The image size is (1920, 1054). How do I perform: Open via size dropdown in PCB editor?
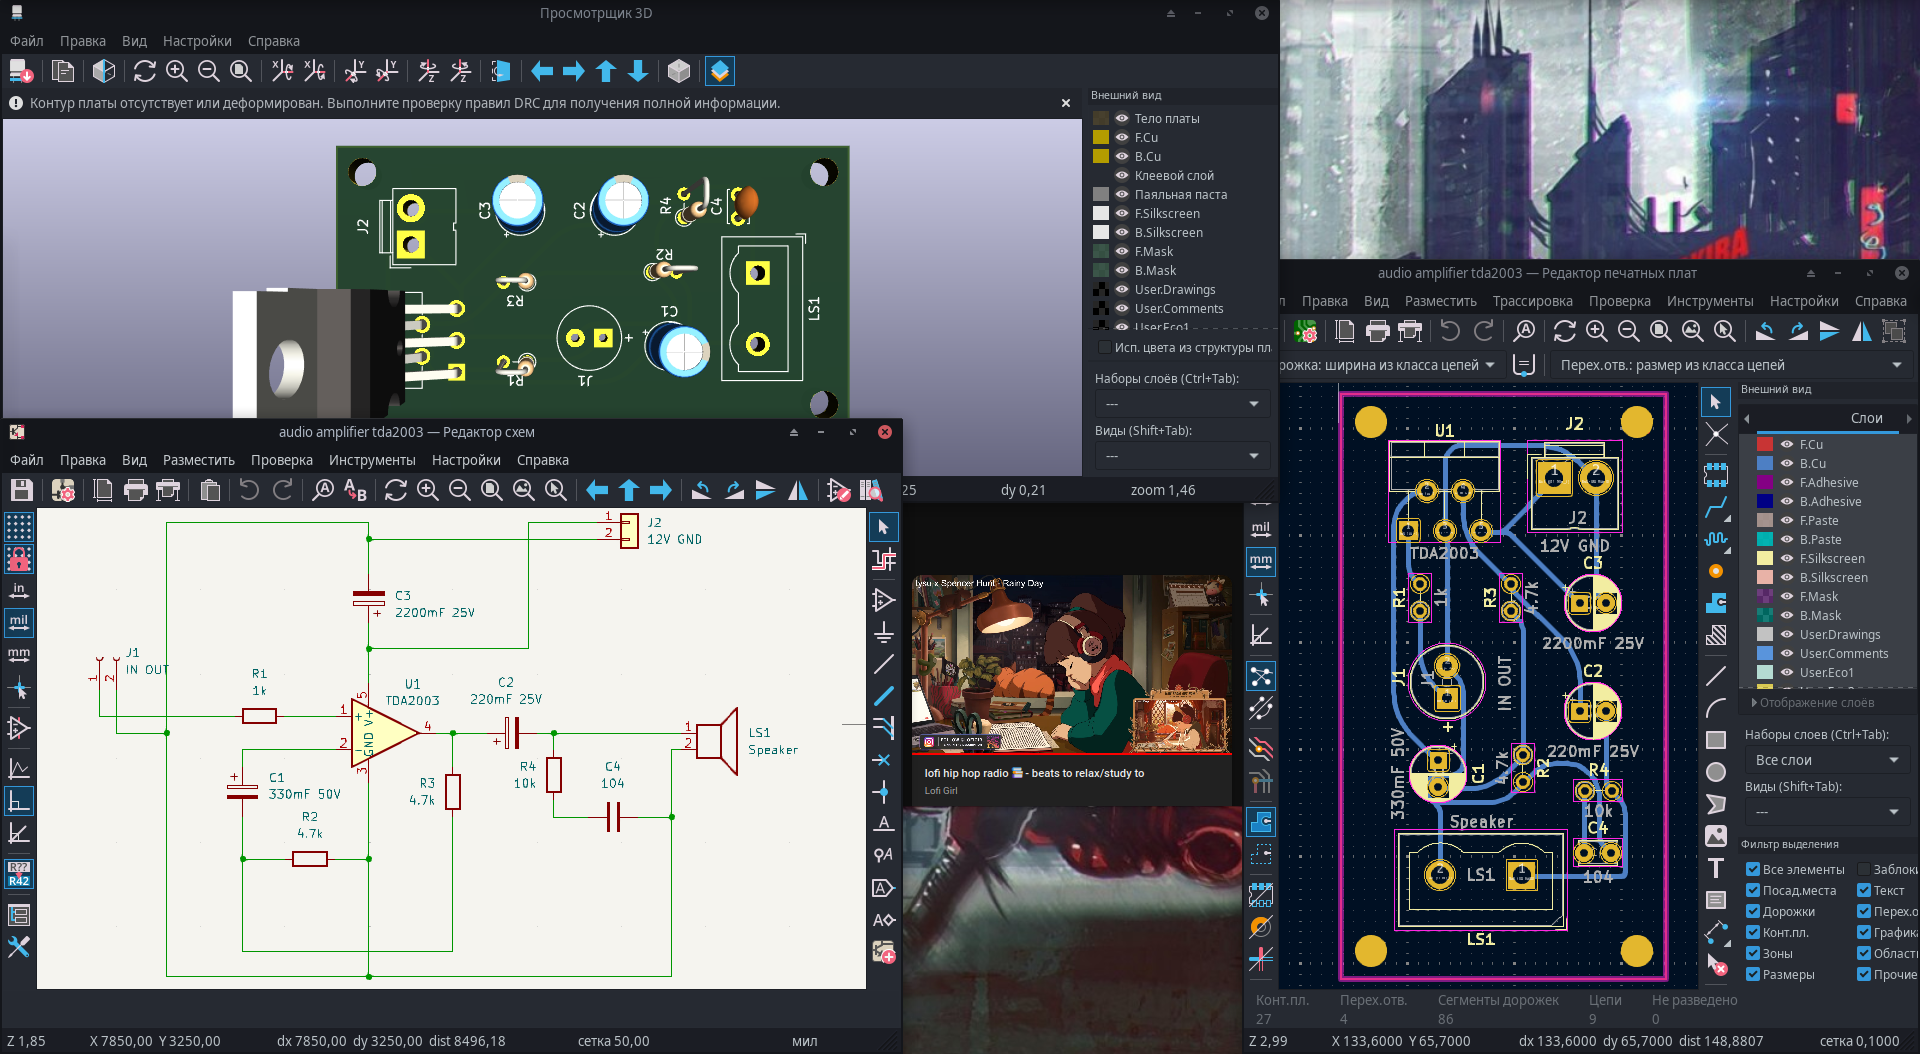click(x=1730, y=365)
